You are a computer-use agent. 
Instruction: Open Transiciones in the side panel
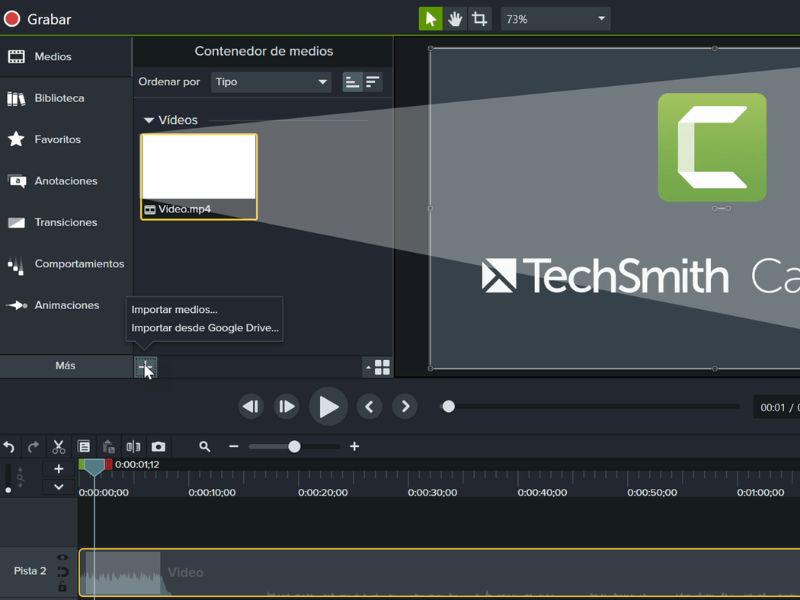click(66, 223)
